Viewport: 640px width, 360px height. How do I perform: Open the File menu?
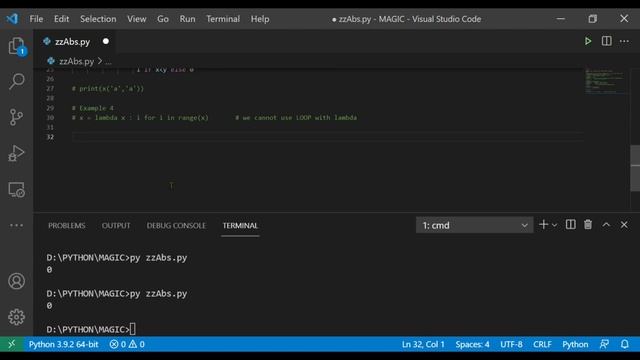coord(36,19)
